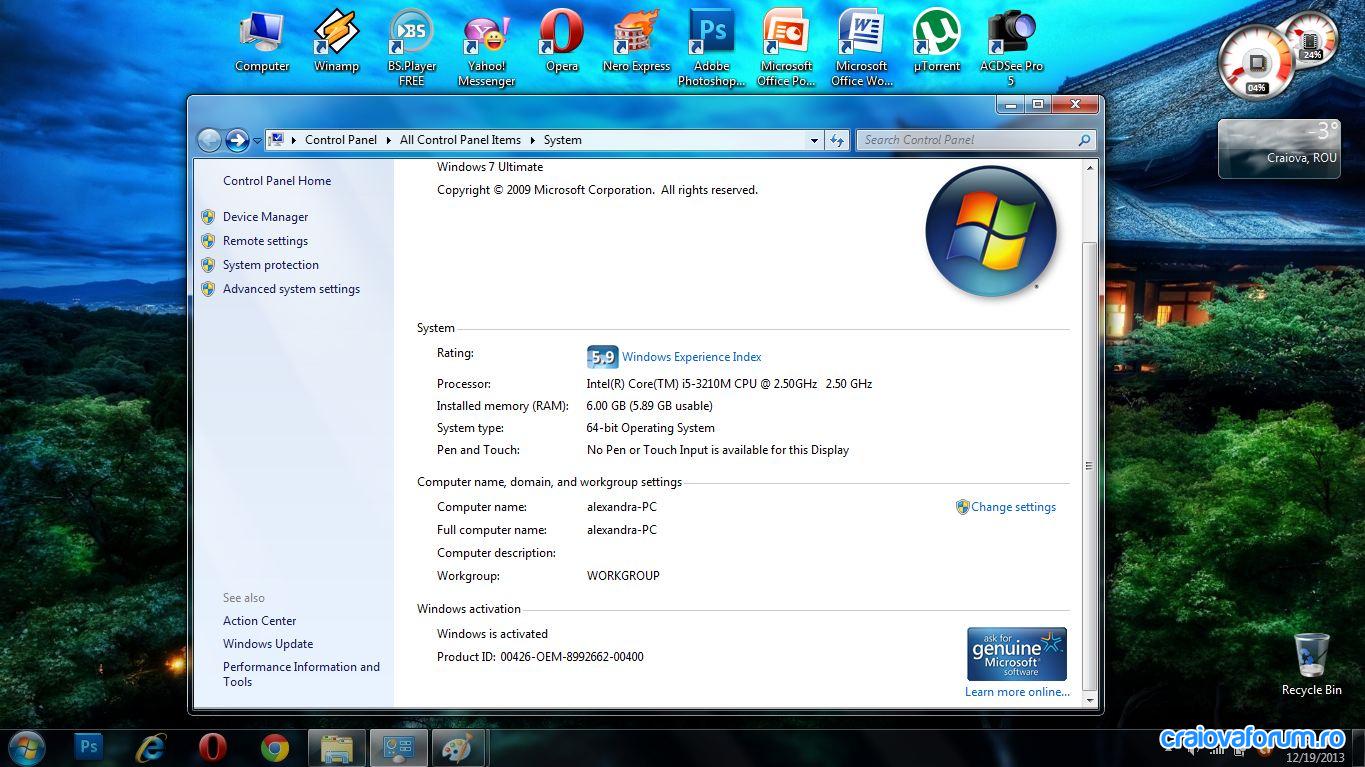This screenshot has width=1365, height=767.
Task: Open the Microsoft Office Word shortcut
Action: coord(862,48)
